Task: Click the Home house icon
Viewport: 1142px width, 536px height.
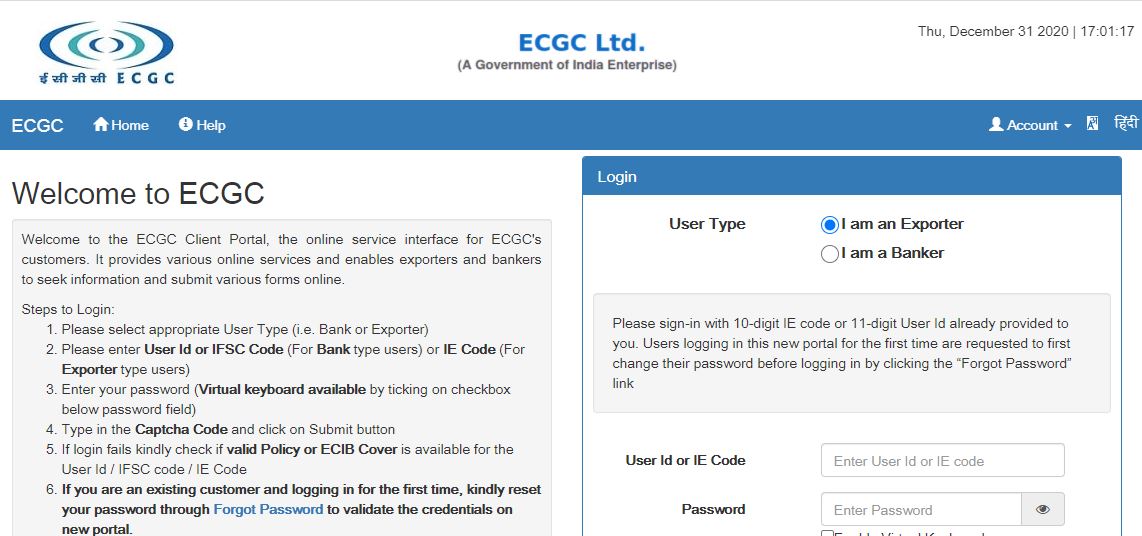Action: [100, 124]
